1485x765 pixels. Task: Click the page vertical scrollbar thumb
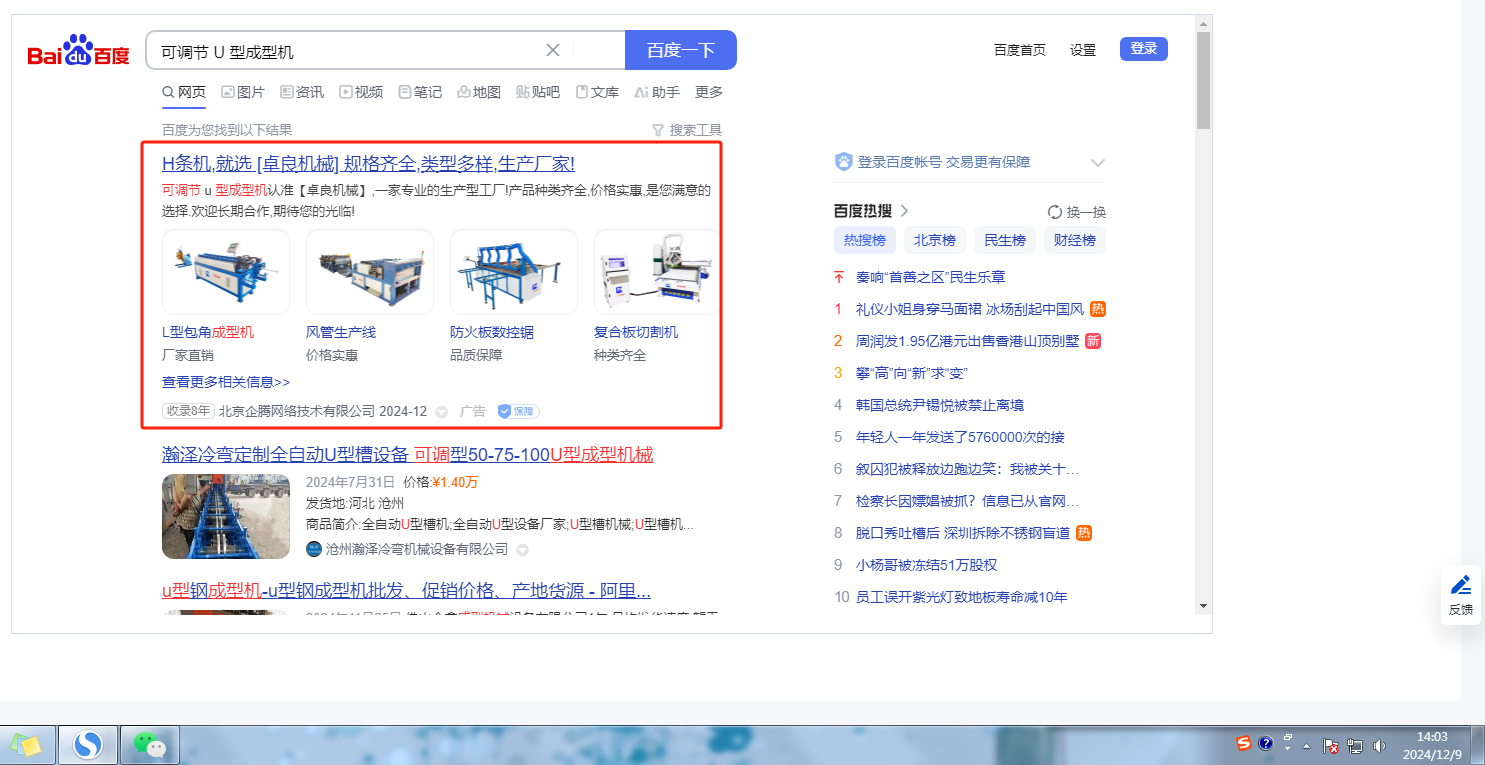coord(1203,80)
